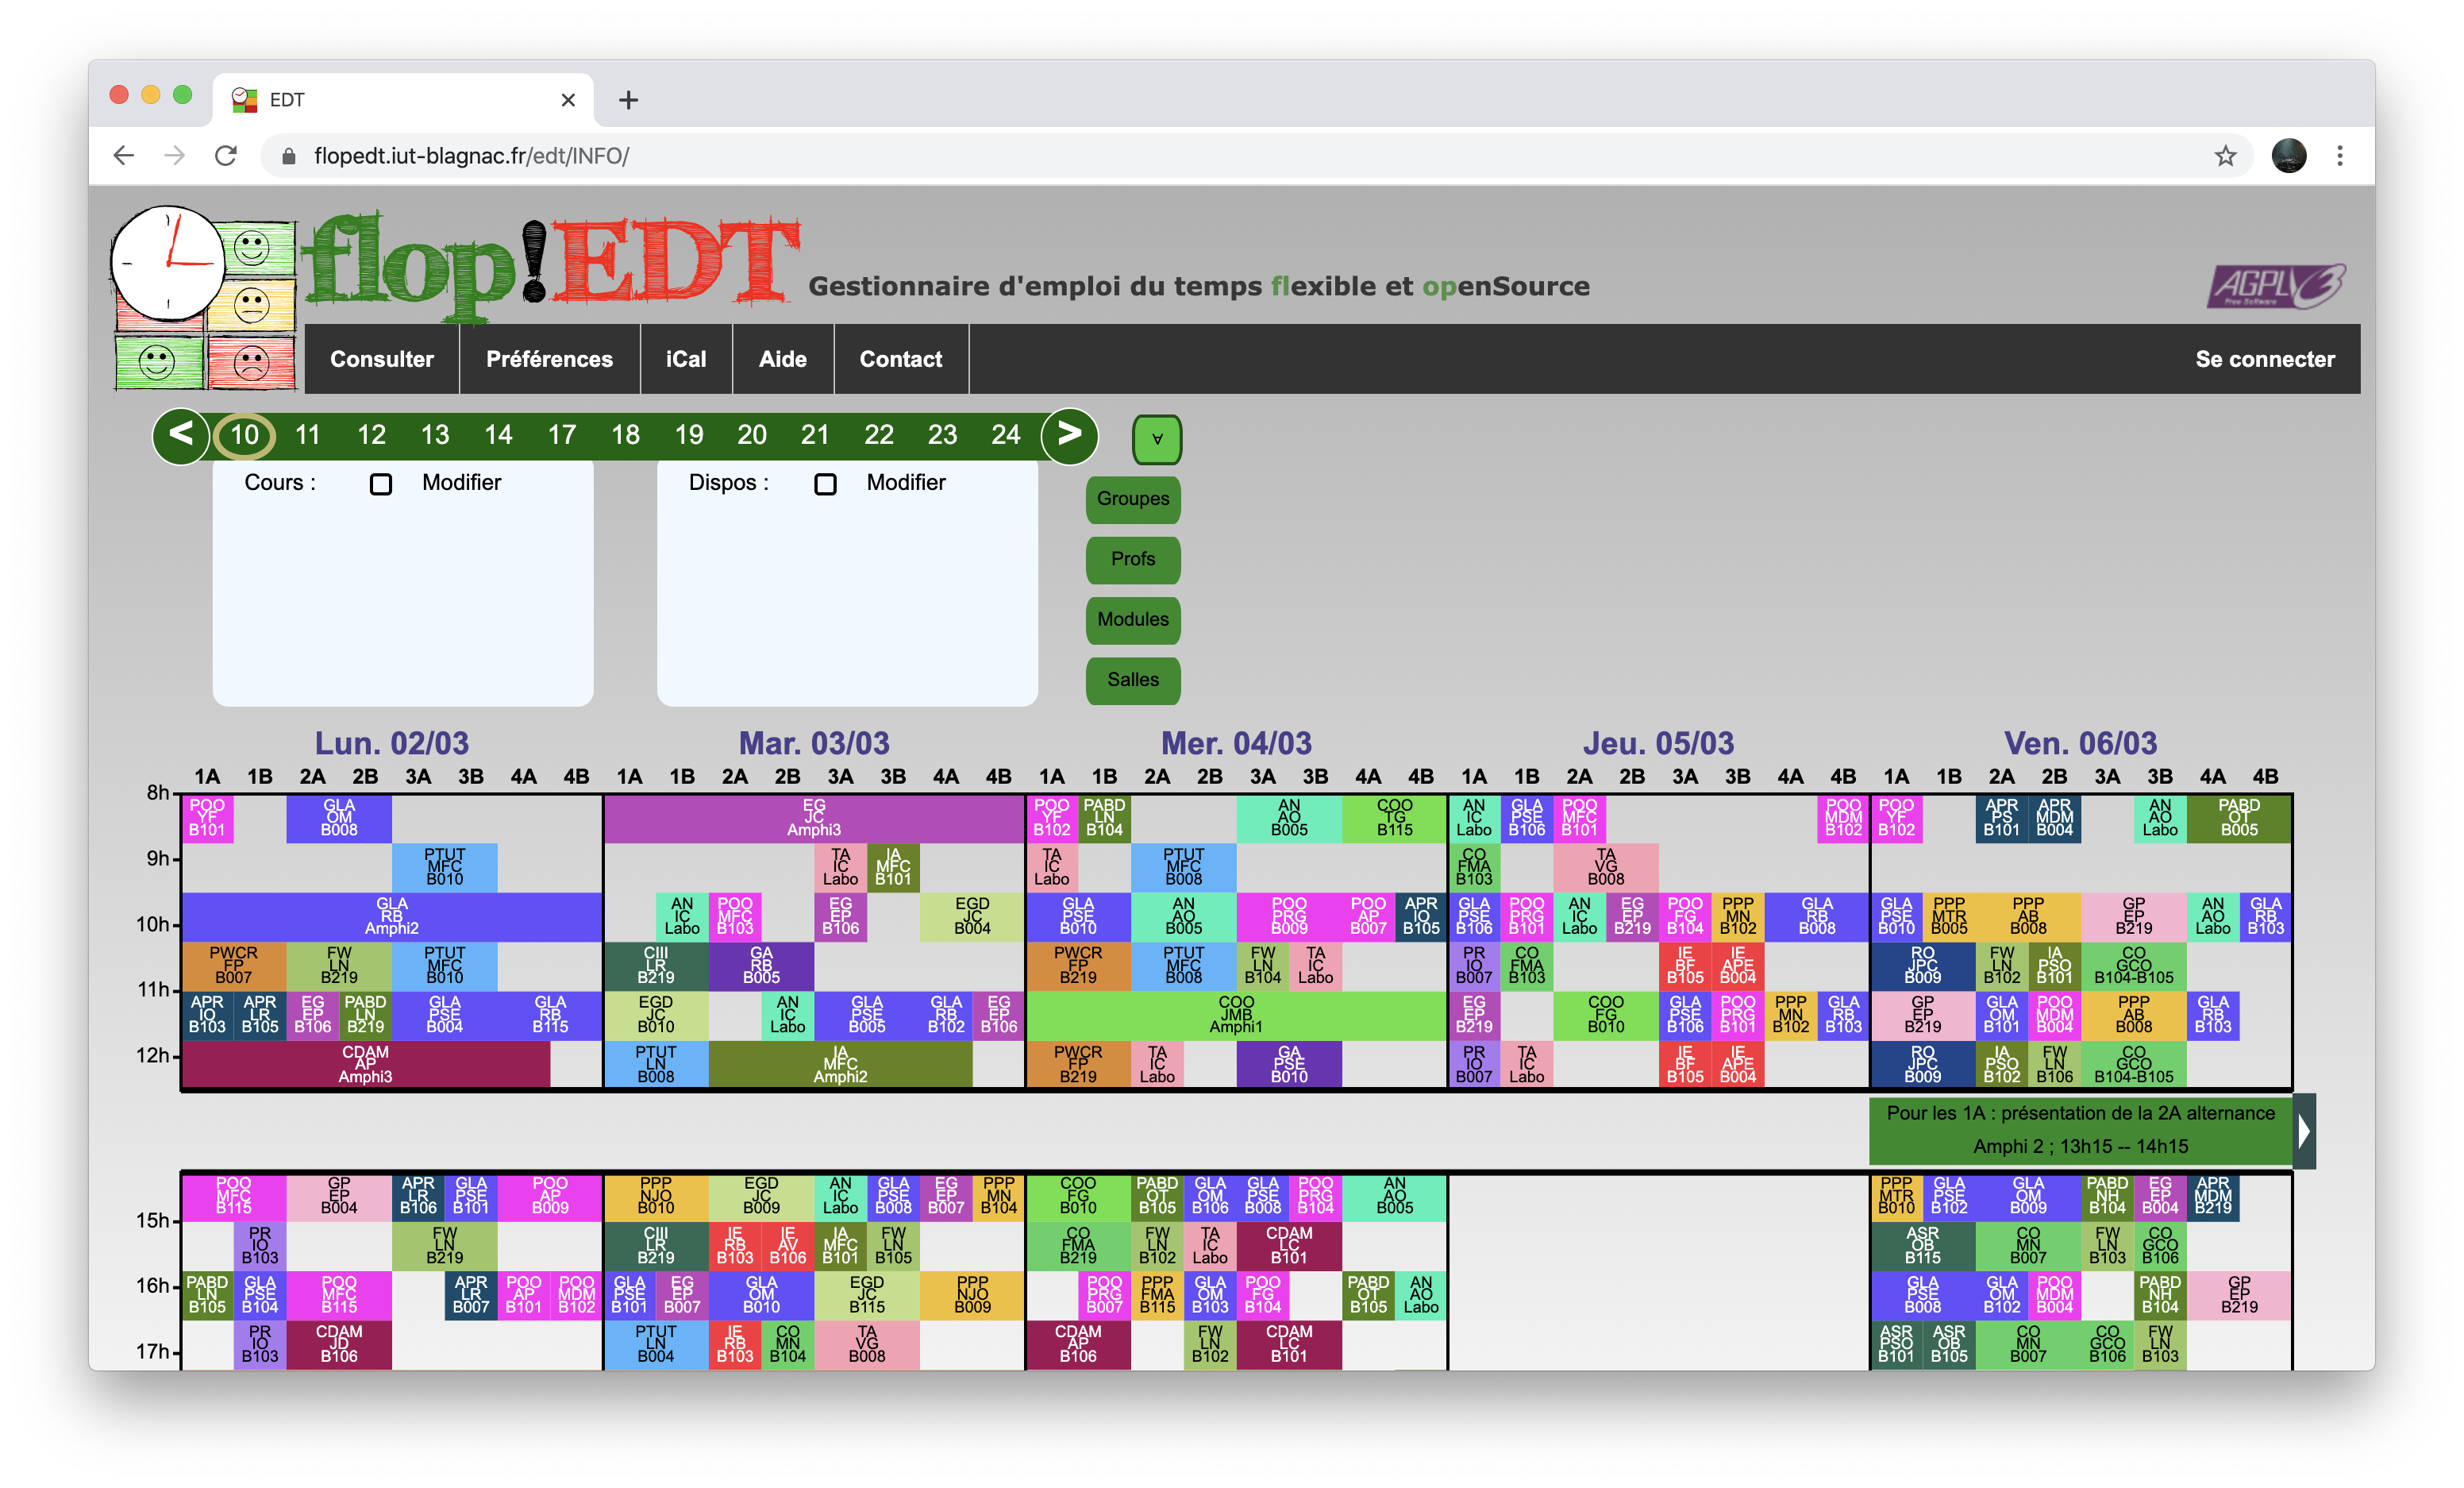Select week 23
This screenshot has height=1488, width=2464.
click(x=942, y=435)
